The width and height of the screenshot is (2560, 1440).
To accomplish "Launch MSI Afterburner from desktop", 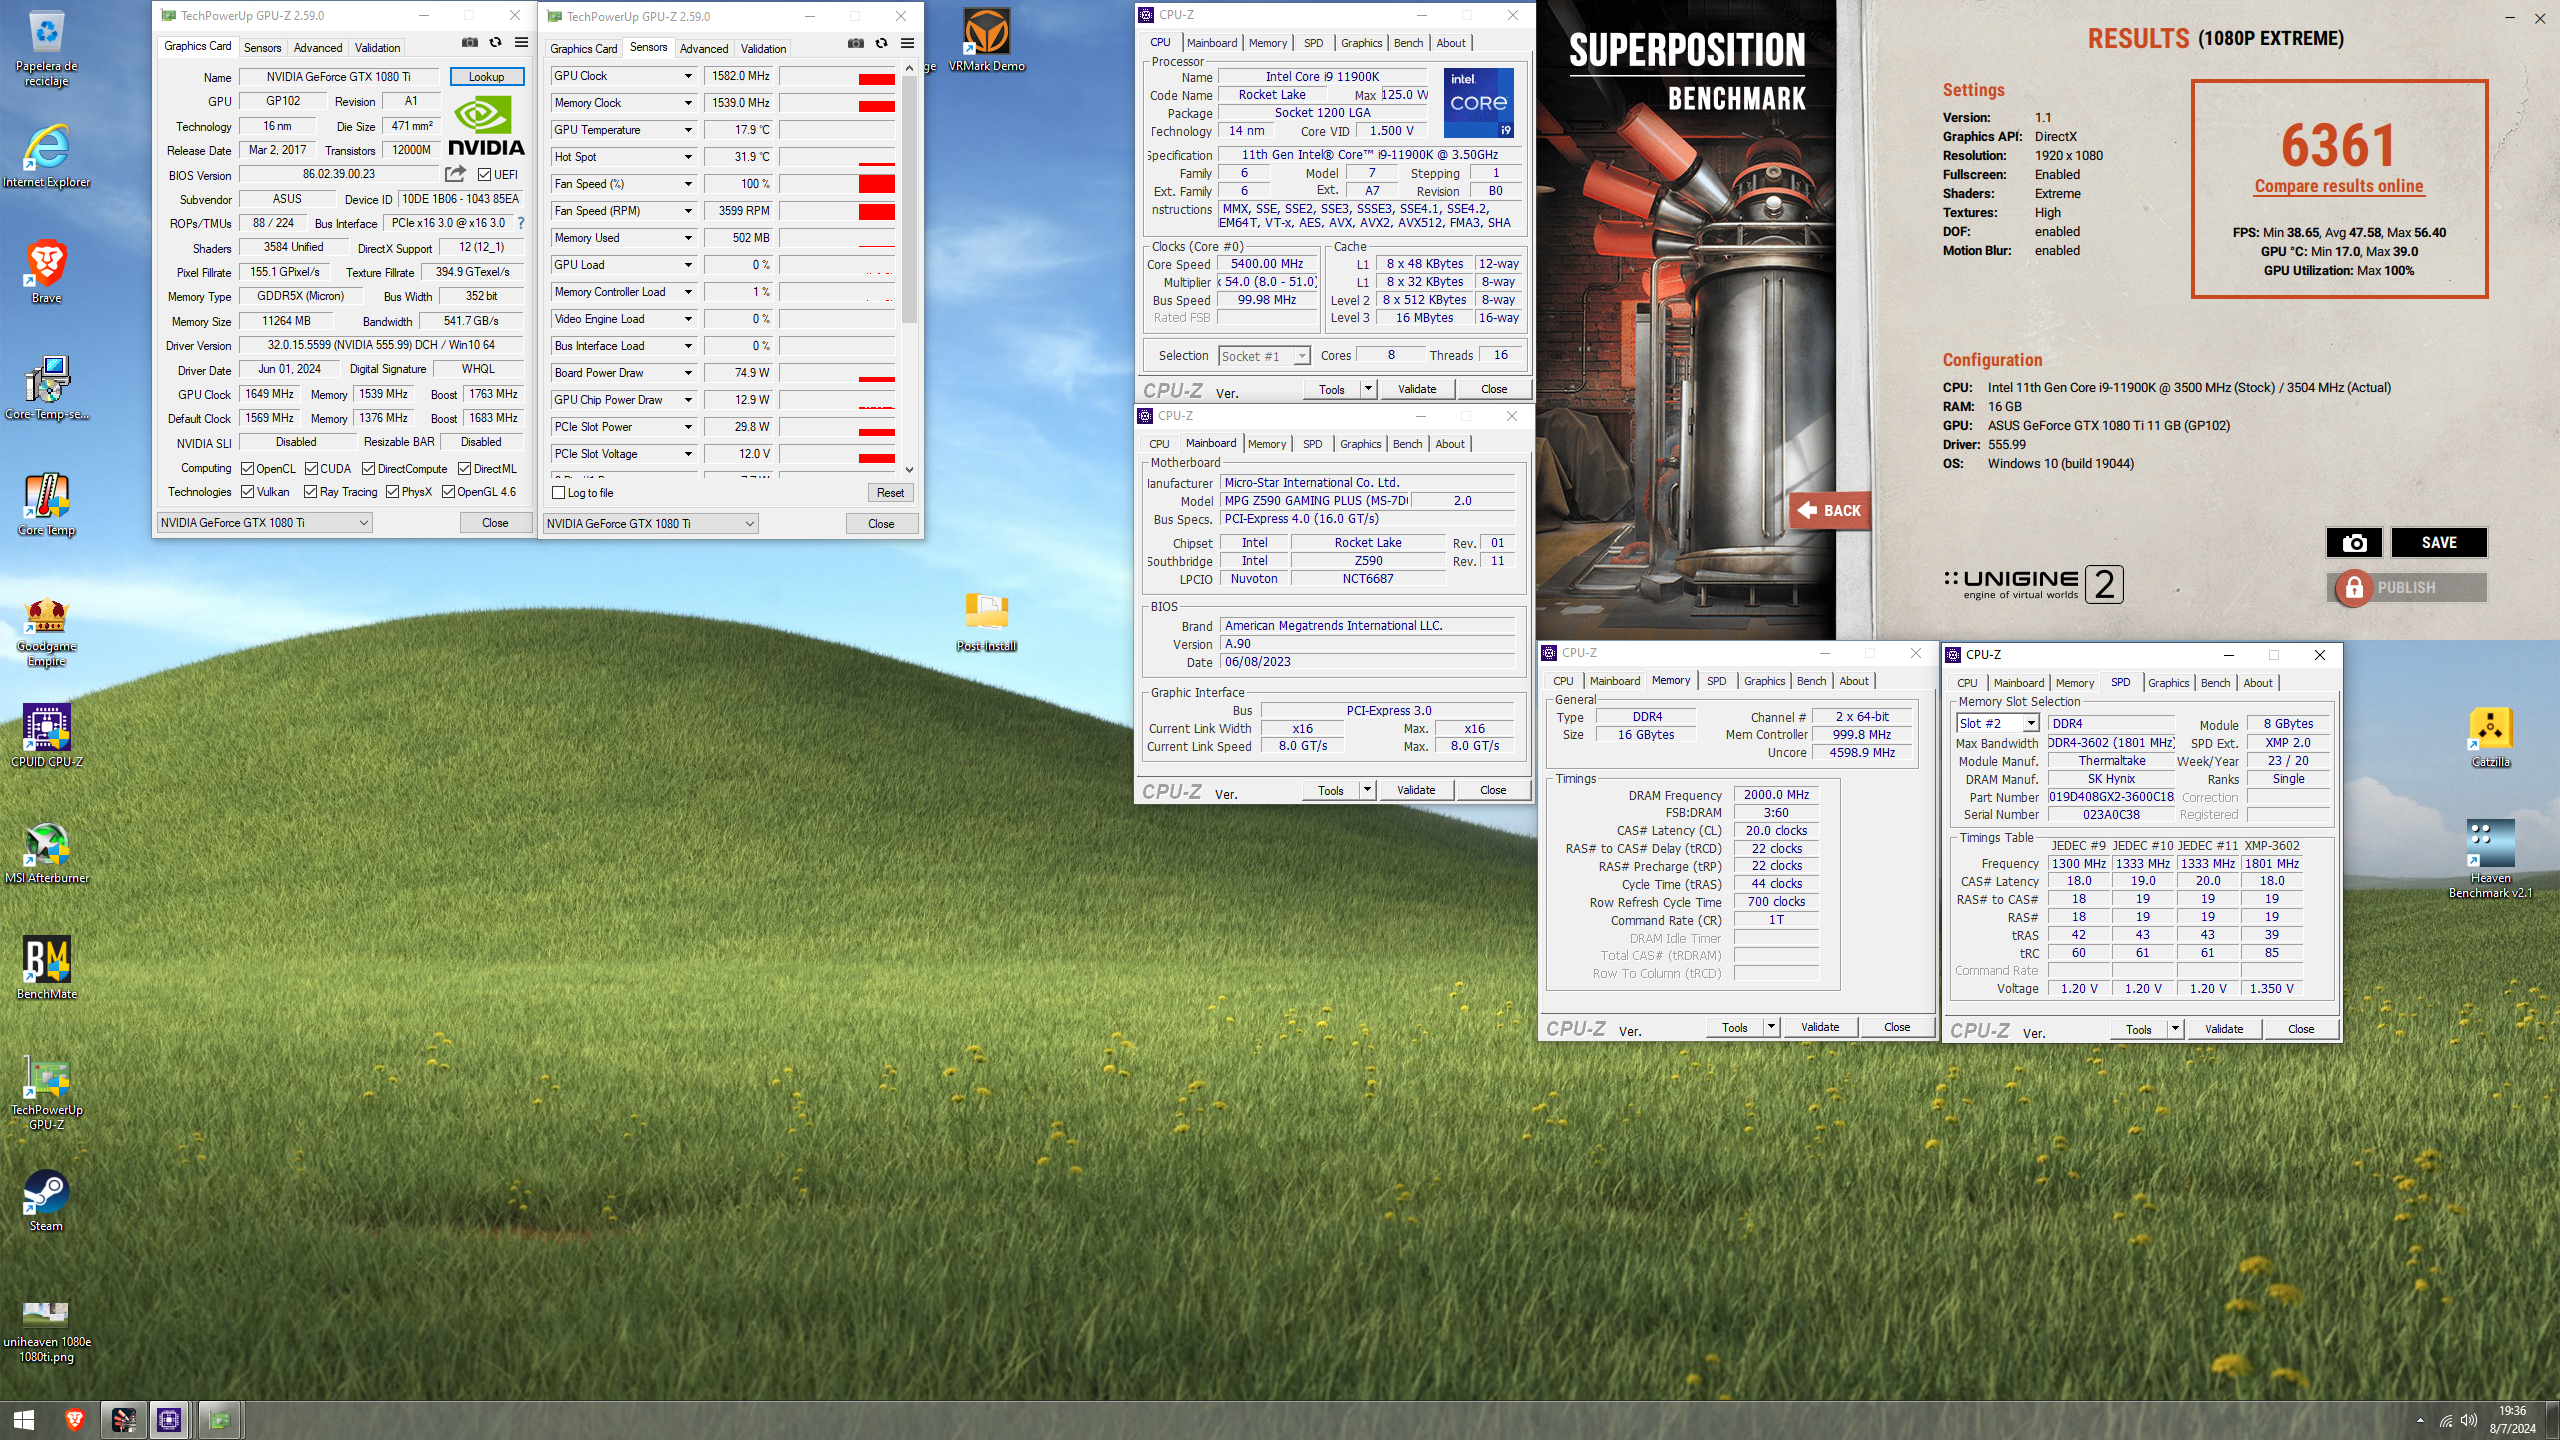I will [x=46, y=853].
